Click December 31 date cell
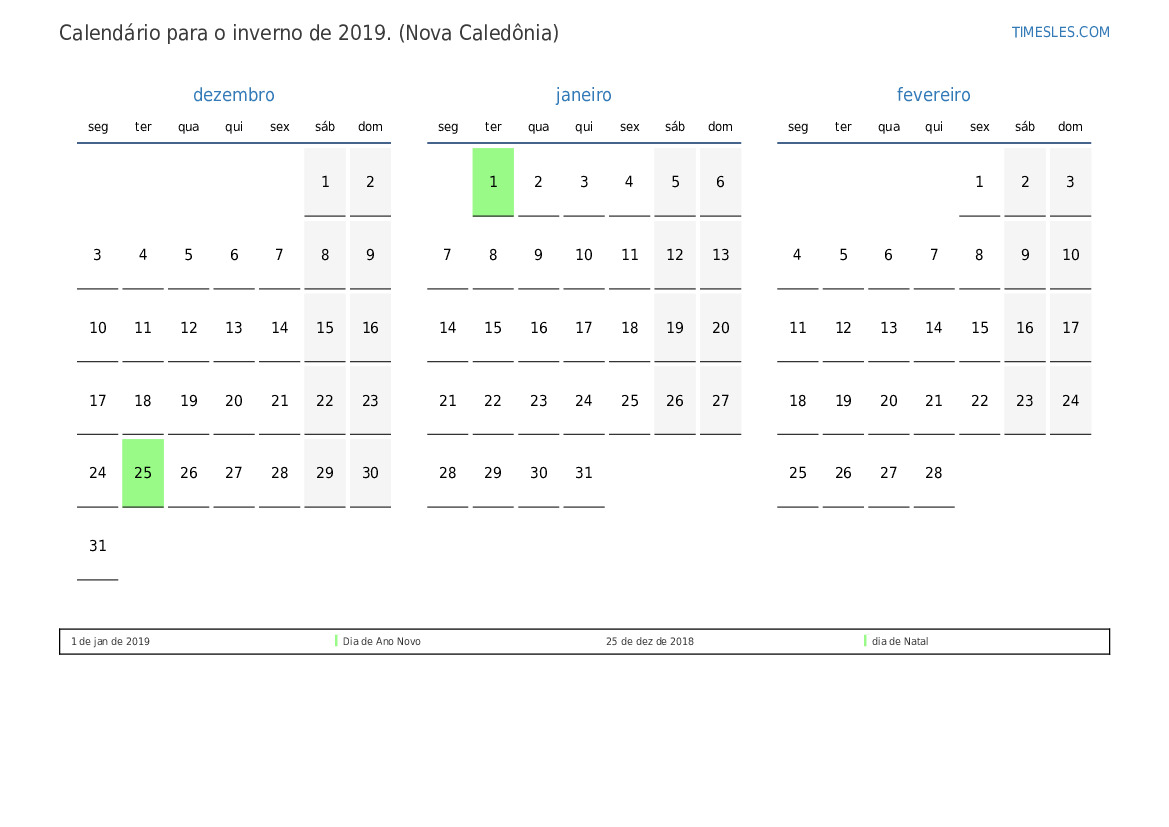Image resolution: width=1169 pixels, height=827 pixels. point(98,546)
